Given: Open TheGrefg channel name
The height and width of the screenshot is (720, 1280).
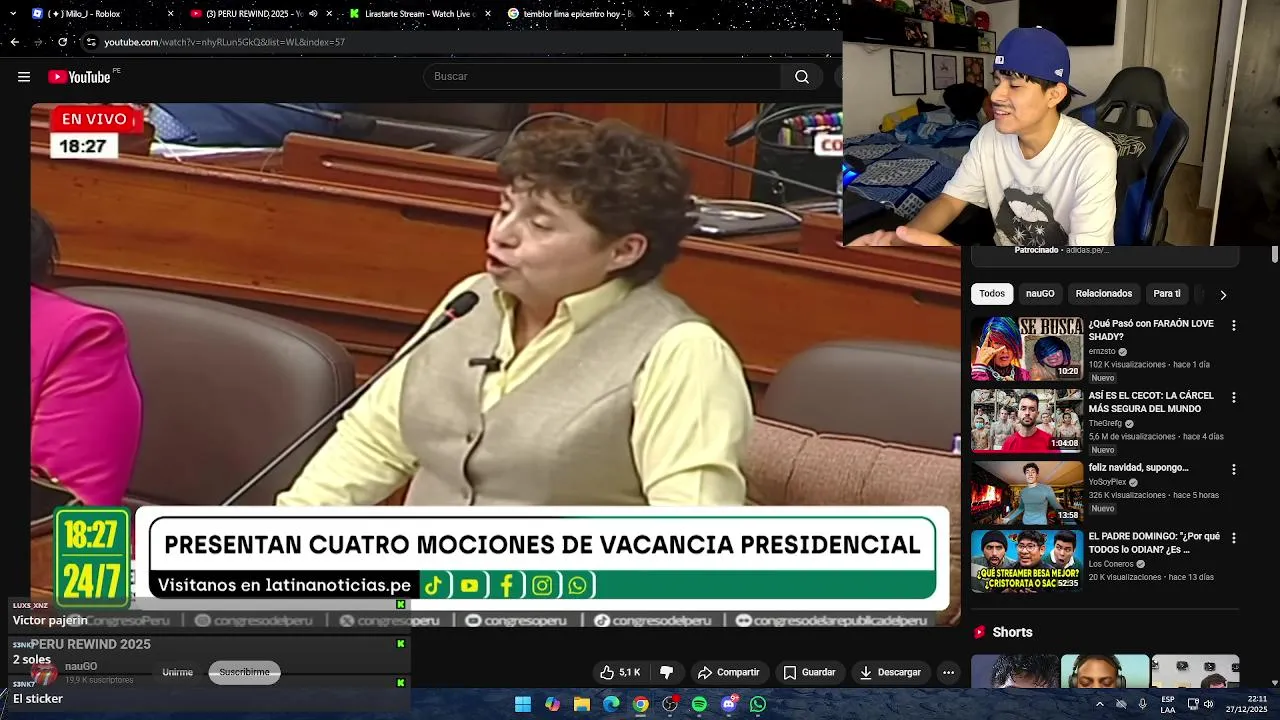Looking at the screenshot, I should tap(1105, 423).
